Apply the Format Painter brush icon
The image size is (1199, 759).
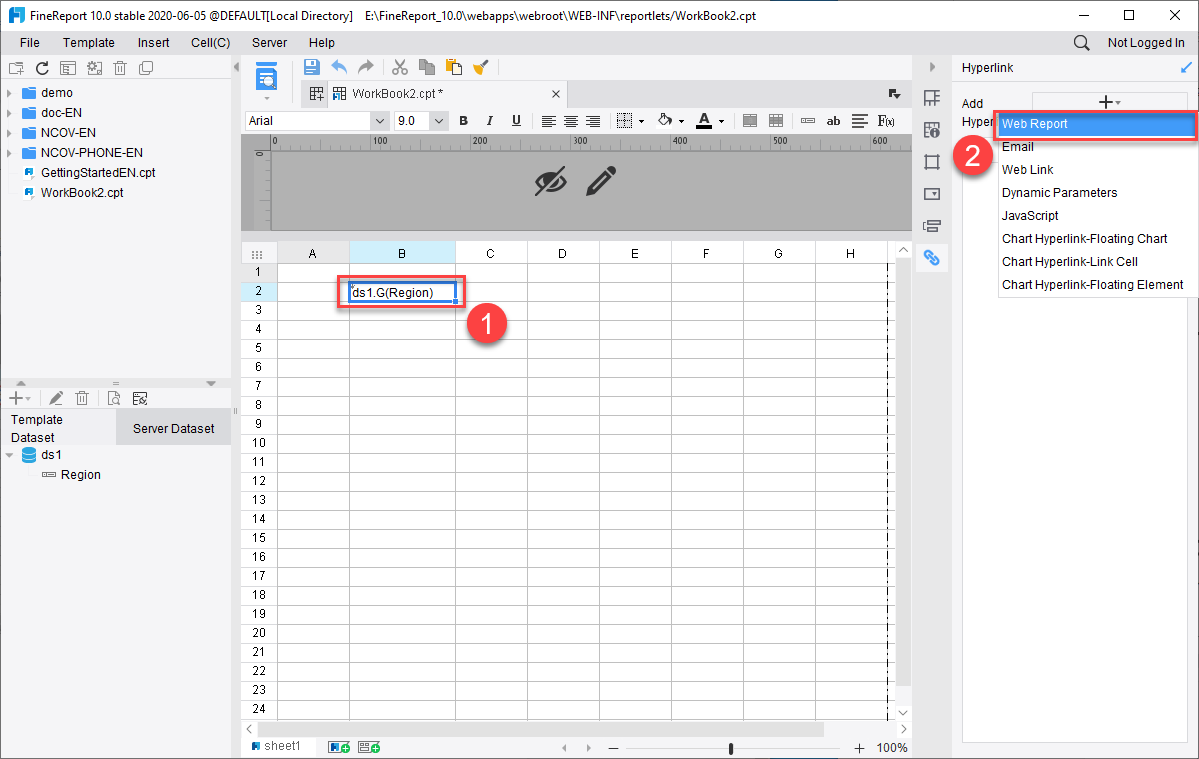pos(480,67)
